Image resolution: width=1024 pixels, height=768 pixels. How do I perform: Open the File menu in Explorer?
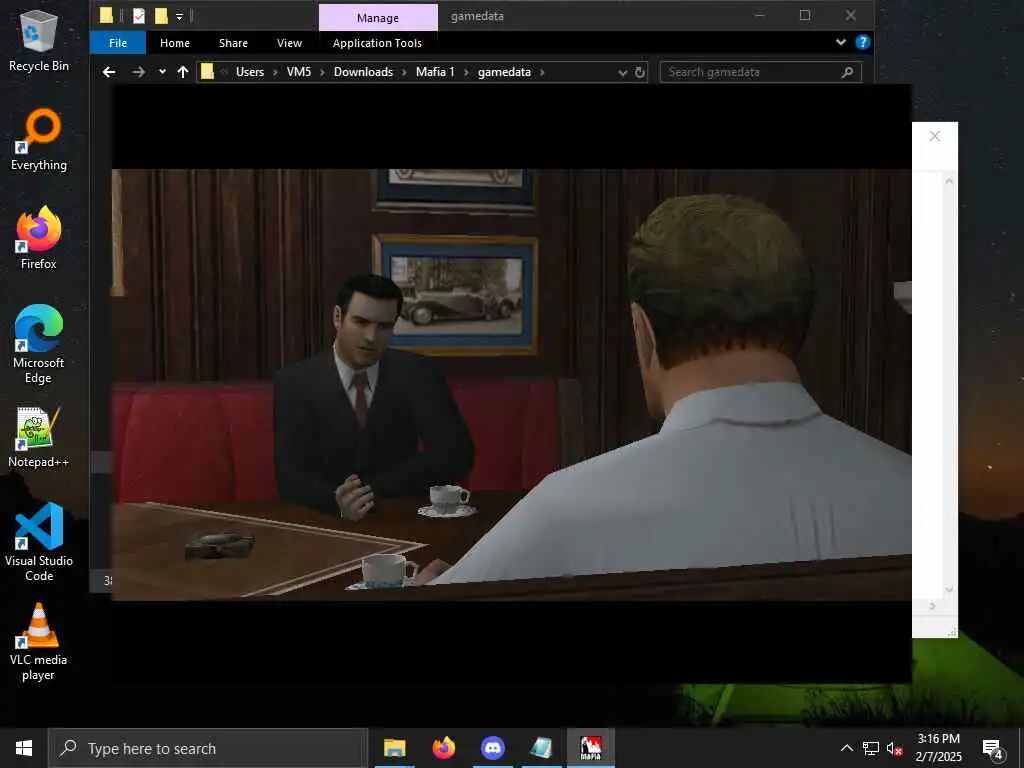pos(118,43)
